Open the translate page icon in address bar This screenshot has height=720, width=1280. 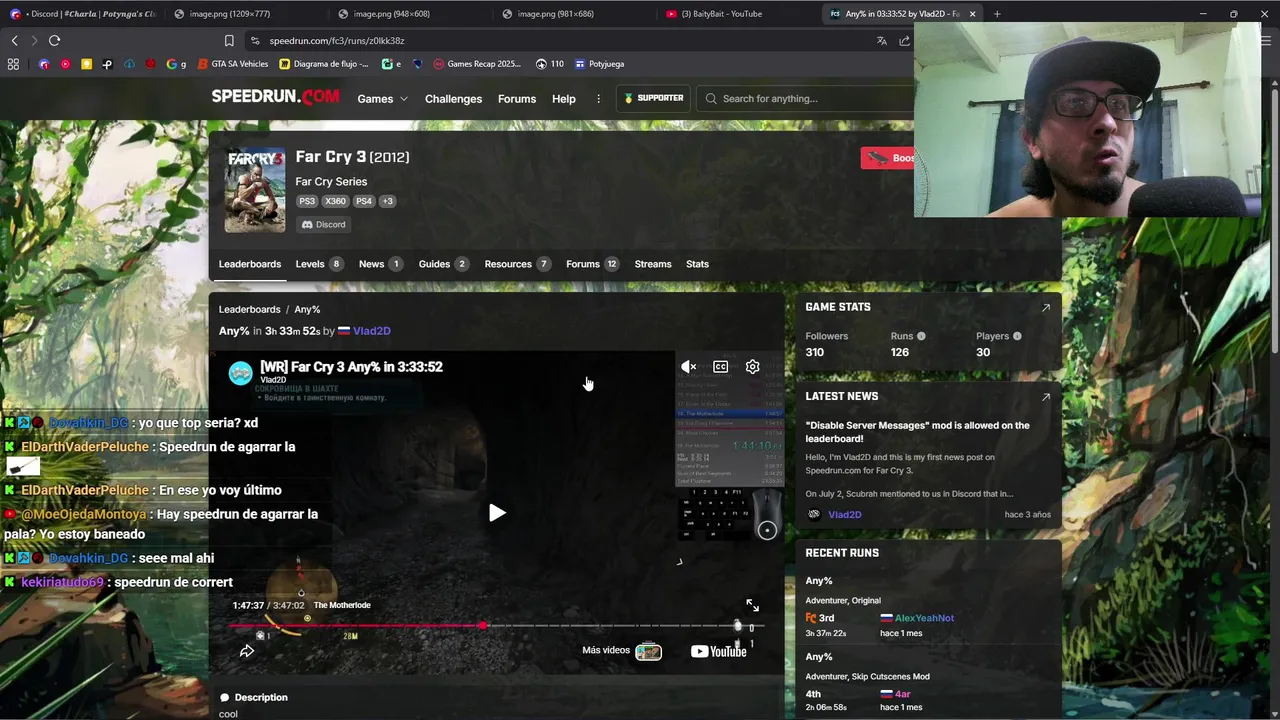coord(881,41)
